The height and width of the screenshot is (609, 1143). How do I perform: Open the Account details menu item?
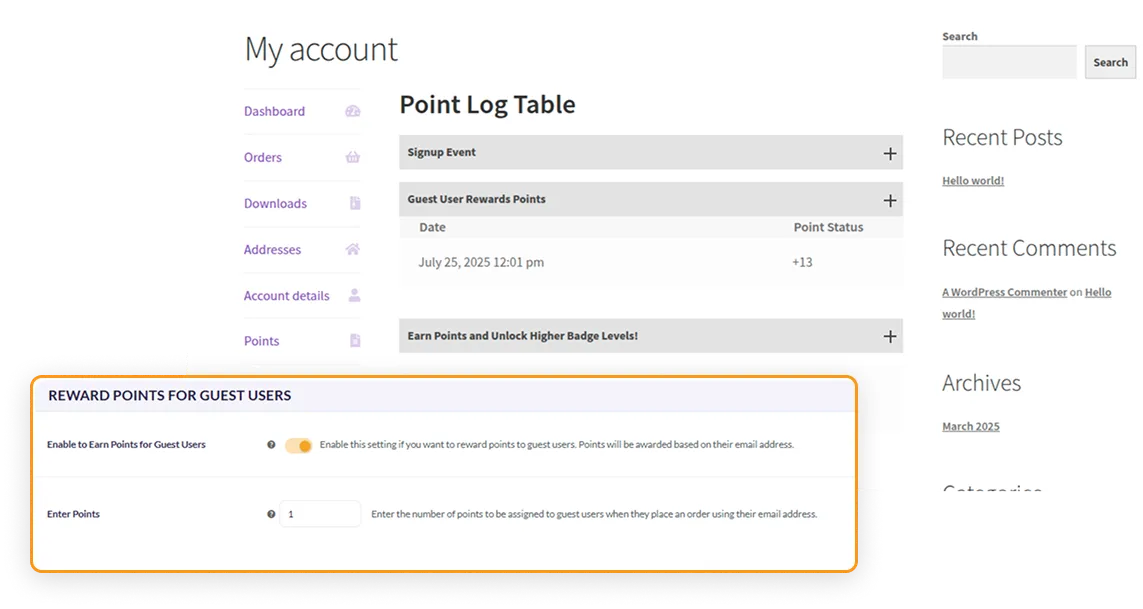(286, 295)
